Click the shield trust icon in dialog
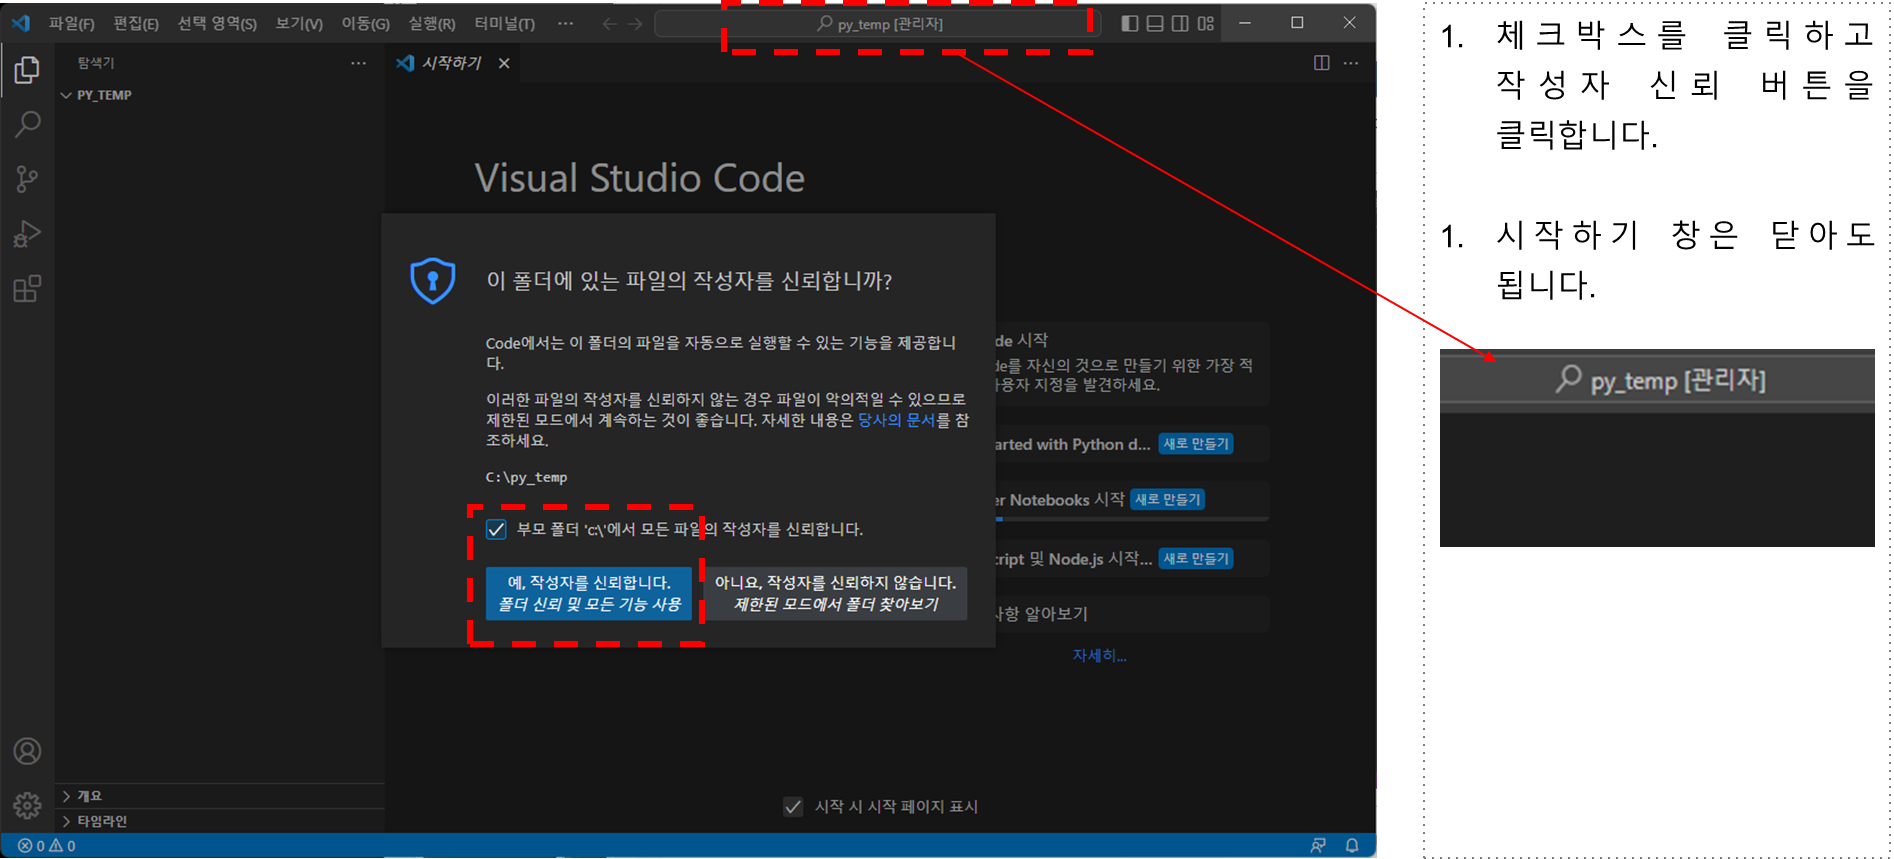Screen dimensions: 1894x859 [x=433, y=281]
